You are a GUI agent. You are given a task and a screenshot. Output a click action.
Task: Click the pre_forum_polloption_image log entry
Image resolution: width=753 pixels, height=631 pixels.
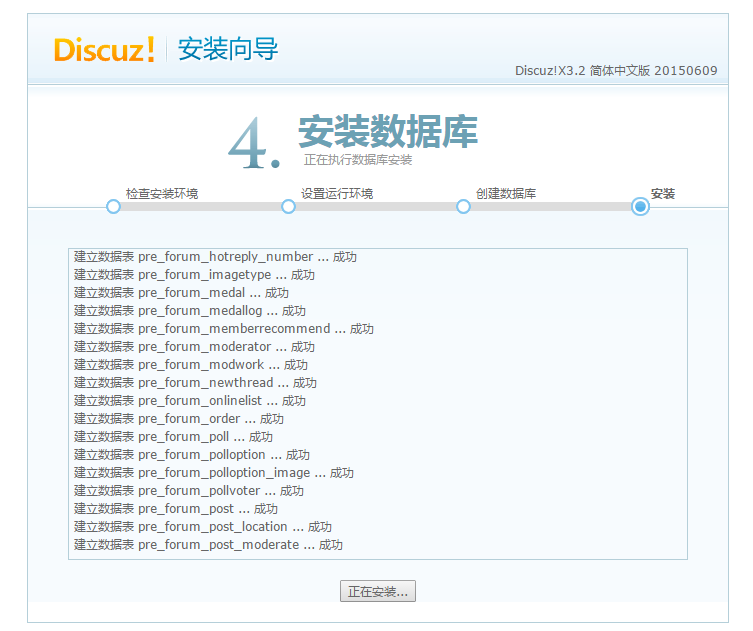tap(213, 473)
